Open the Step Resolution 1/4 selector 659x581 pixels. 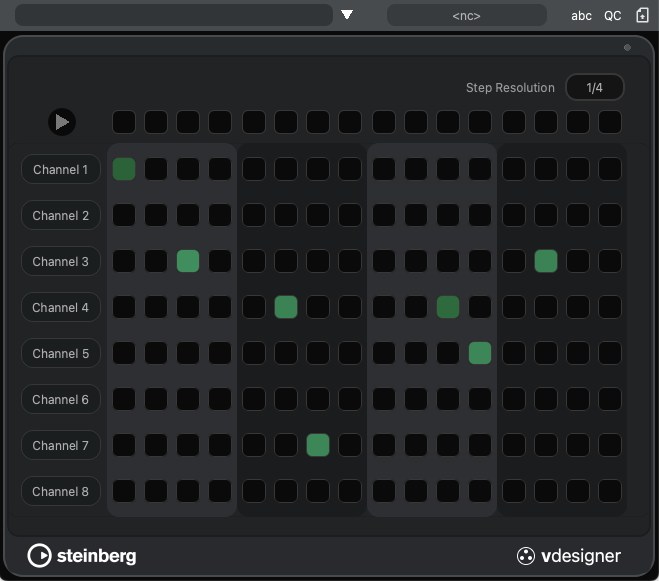tap(594, 88)
